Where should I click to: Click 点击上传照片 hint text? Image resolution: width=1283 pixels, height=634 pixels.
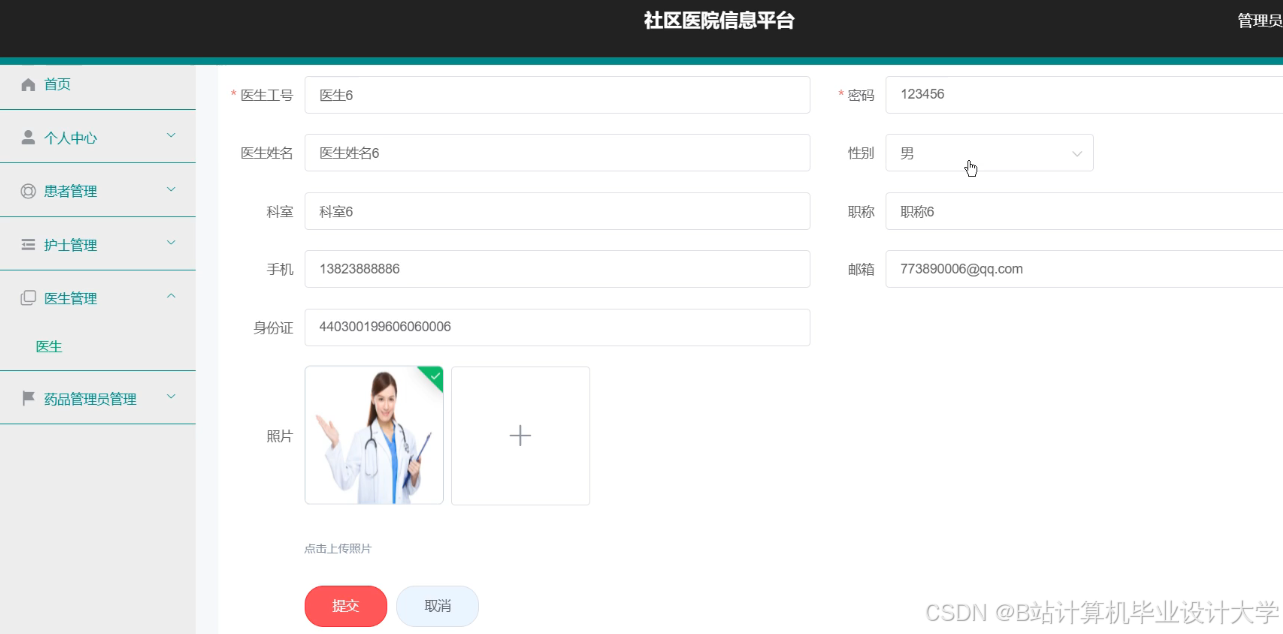point(338,549)
